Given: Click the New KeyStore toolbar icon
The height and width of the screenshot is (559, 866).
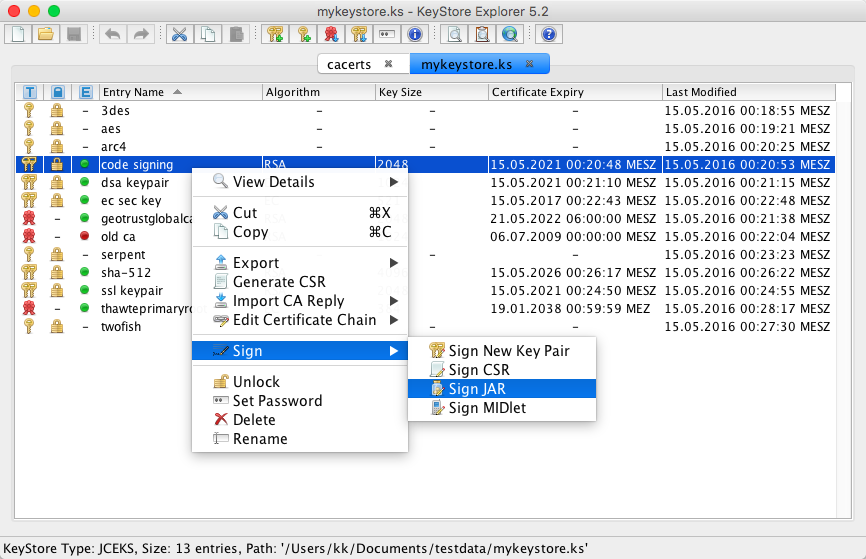Looking at the screenshot, I should click(x=18, y=34).
